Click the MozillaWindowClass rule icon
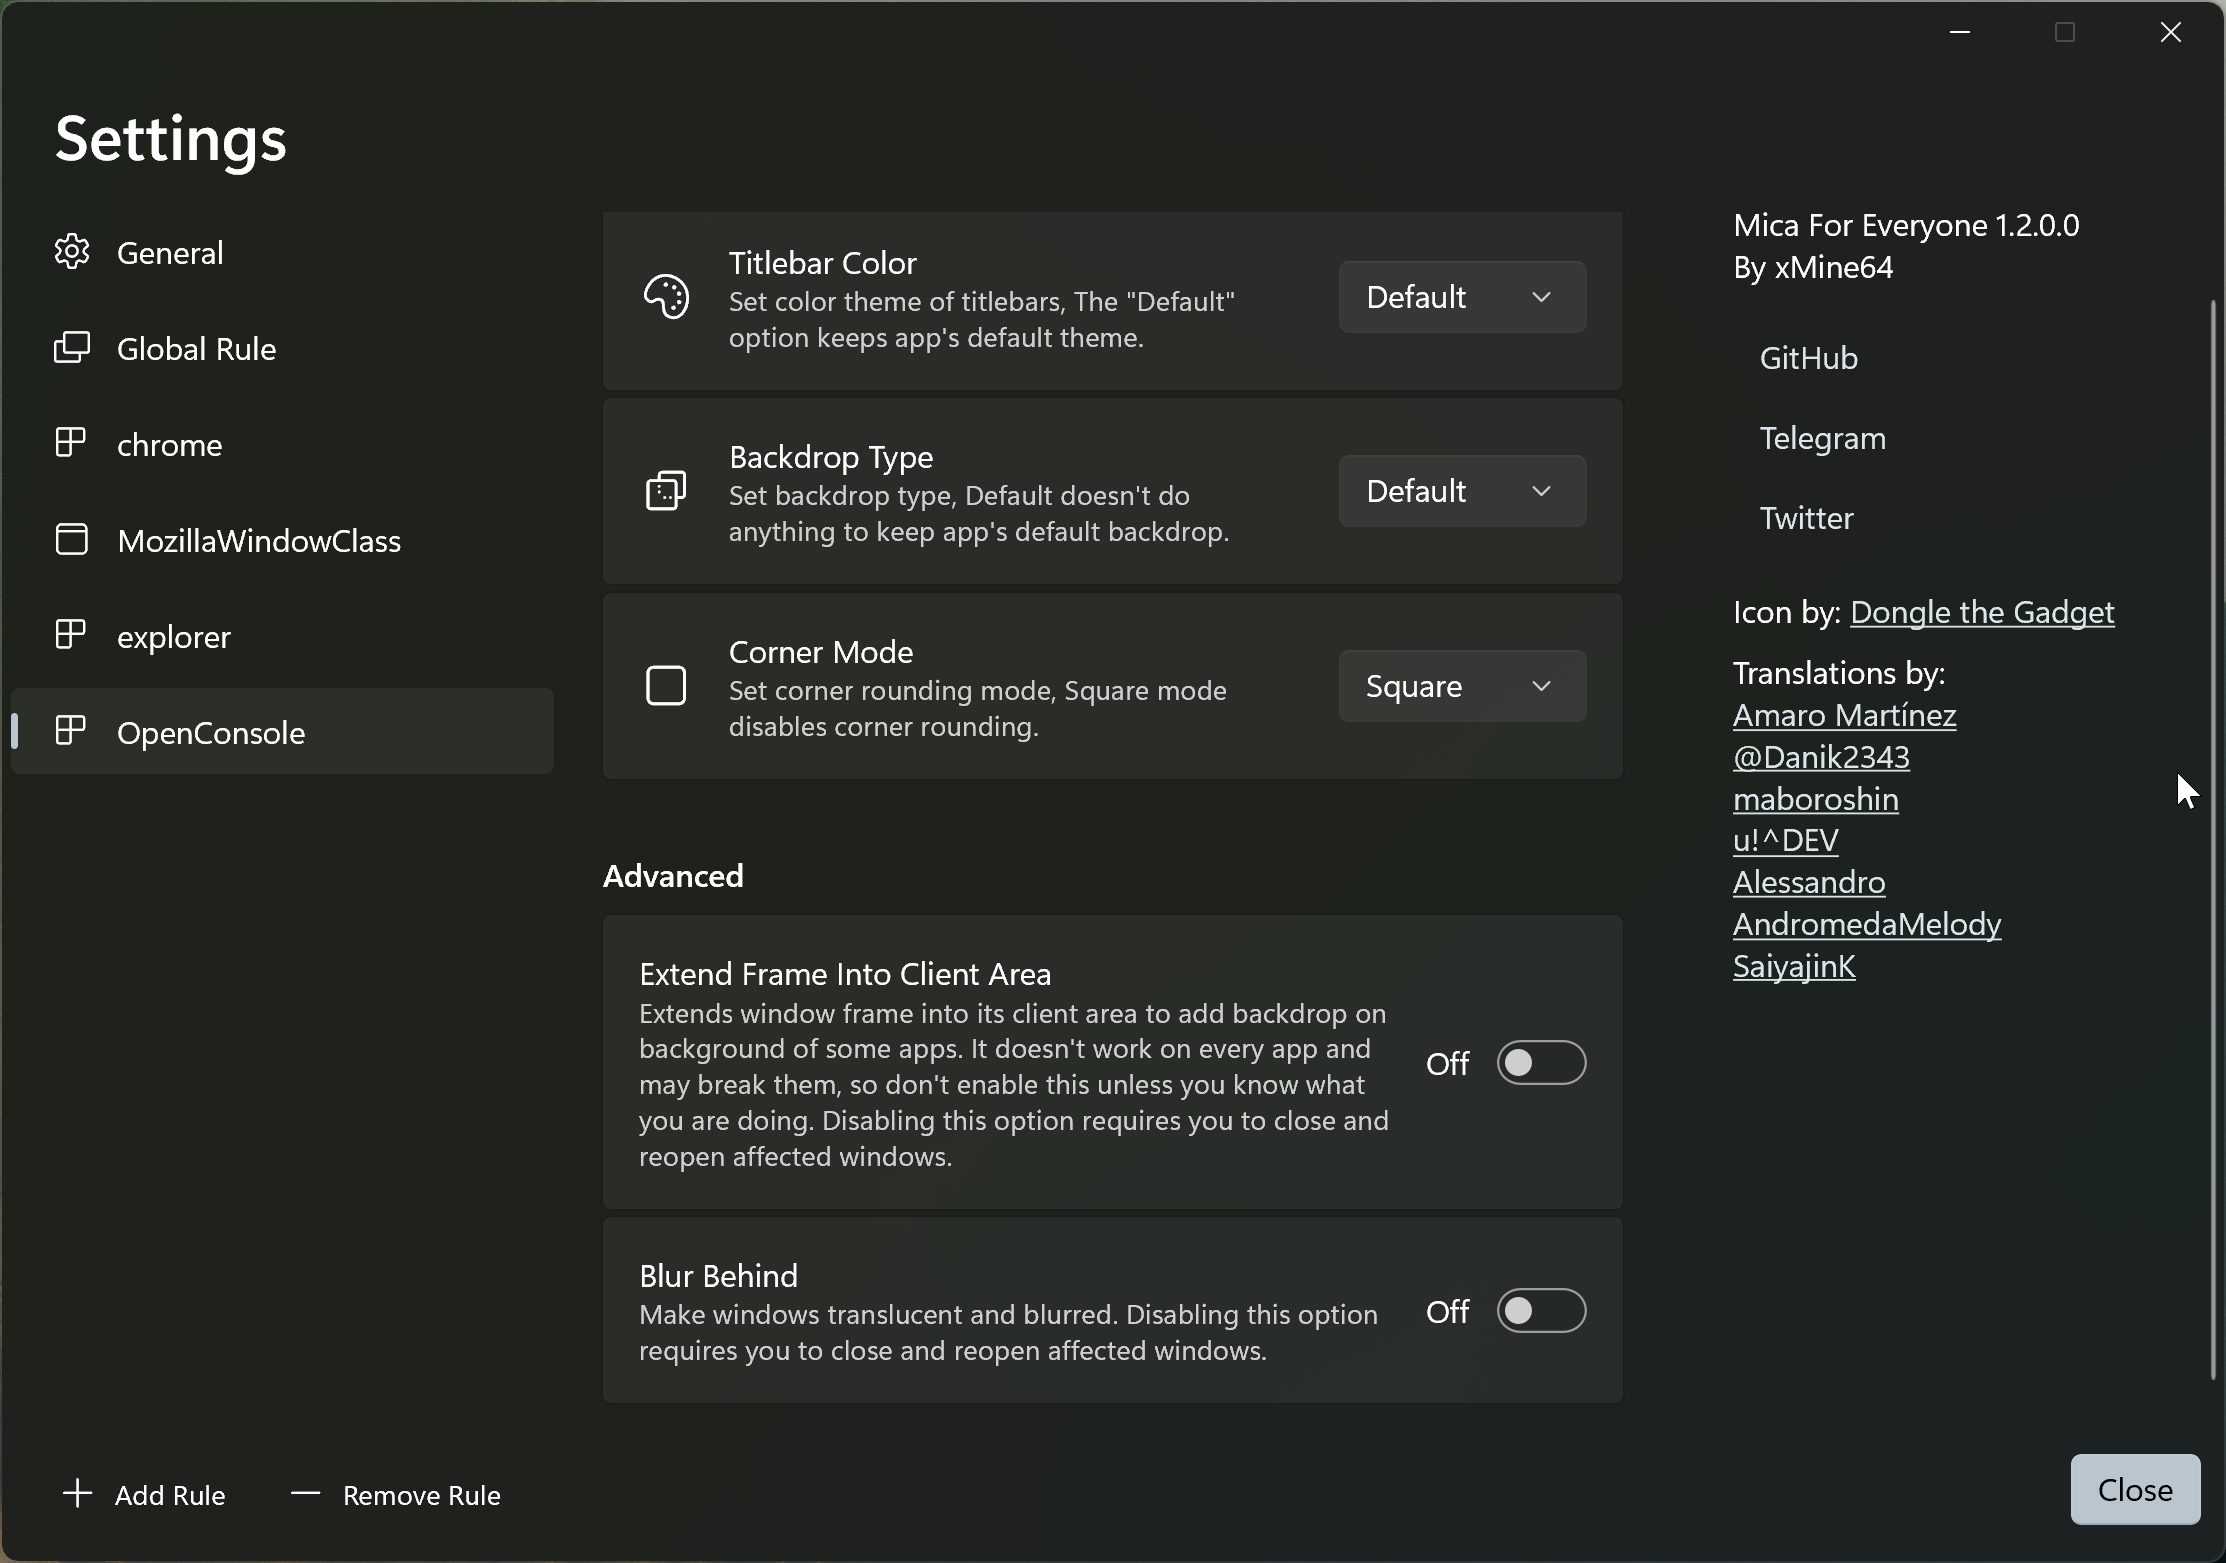Image resolution: width=2226 pixels, height=1563 pixels. pos(71,539)
